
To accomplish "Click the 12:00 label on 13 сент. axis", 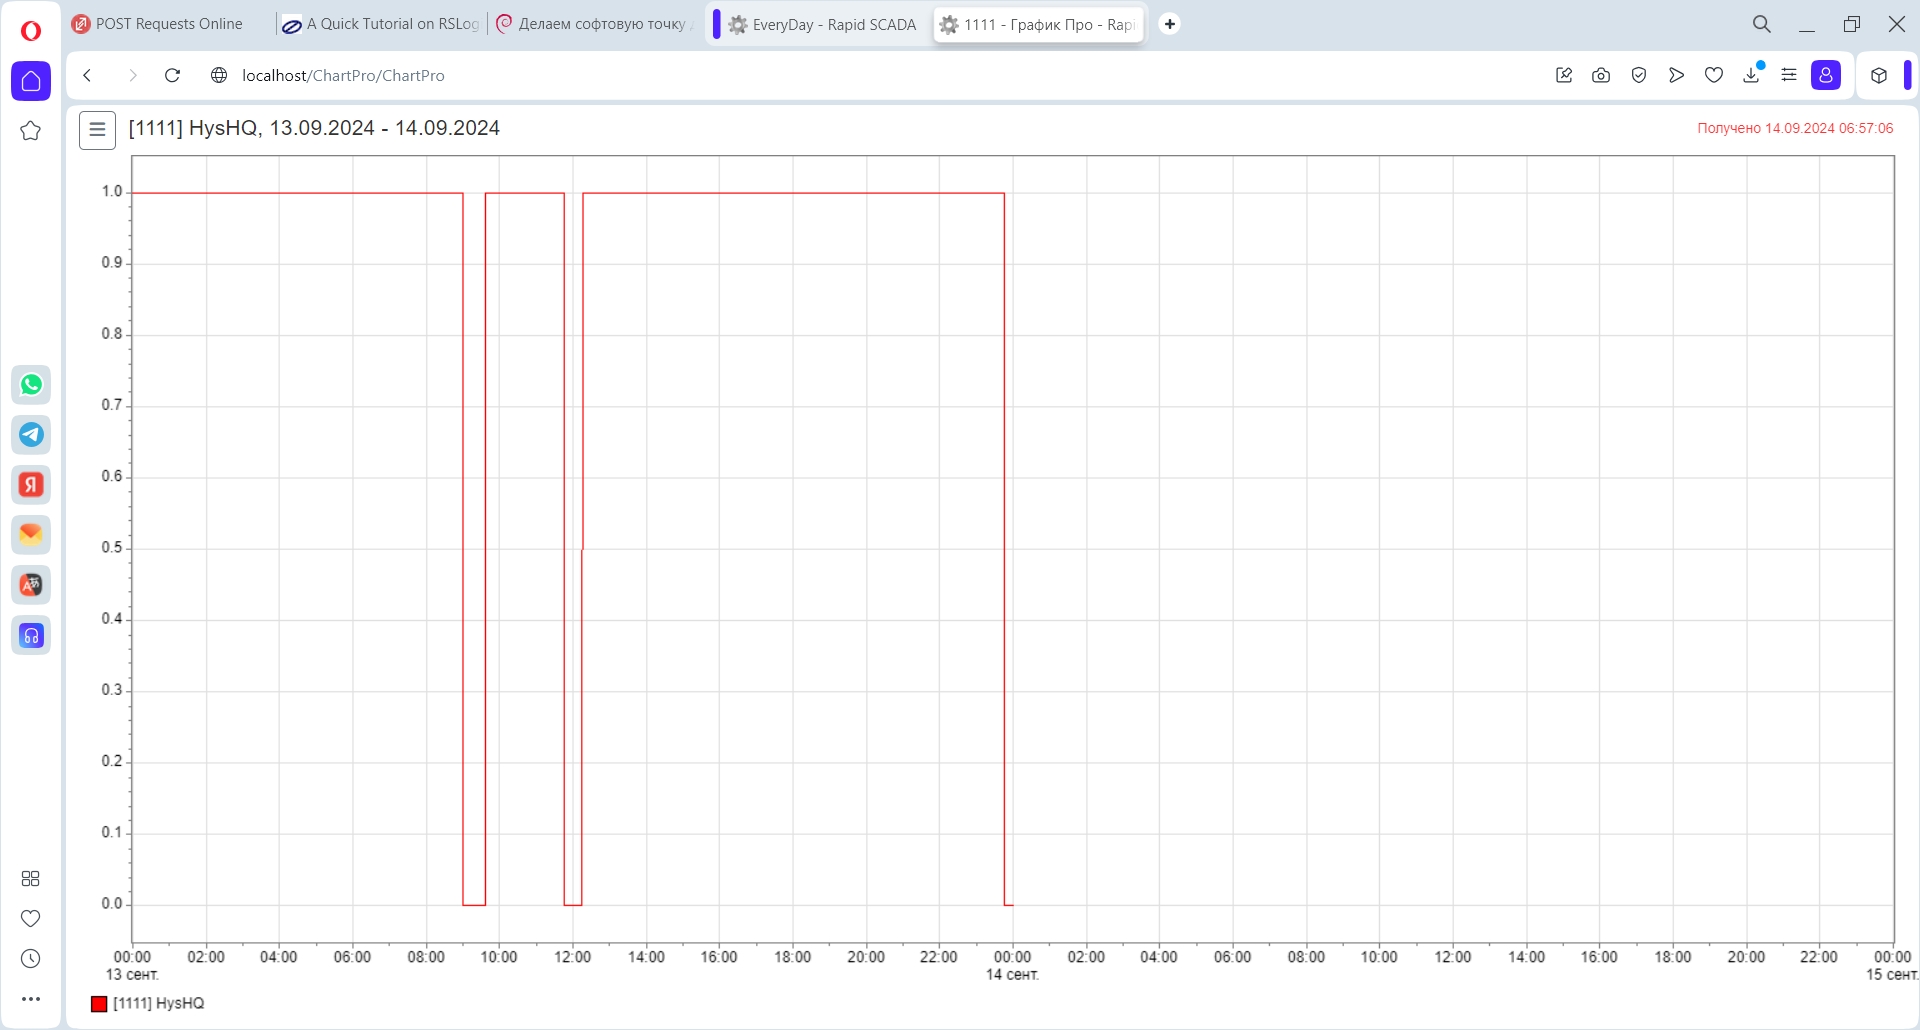I will (x=573, y=957).
